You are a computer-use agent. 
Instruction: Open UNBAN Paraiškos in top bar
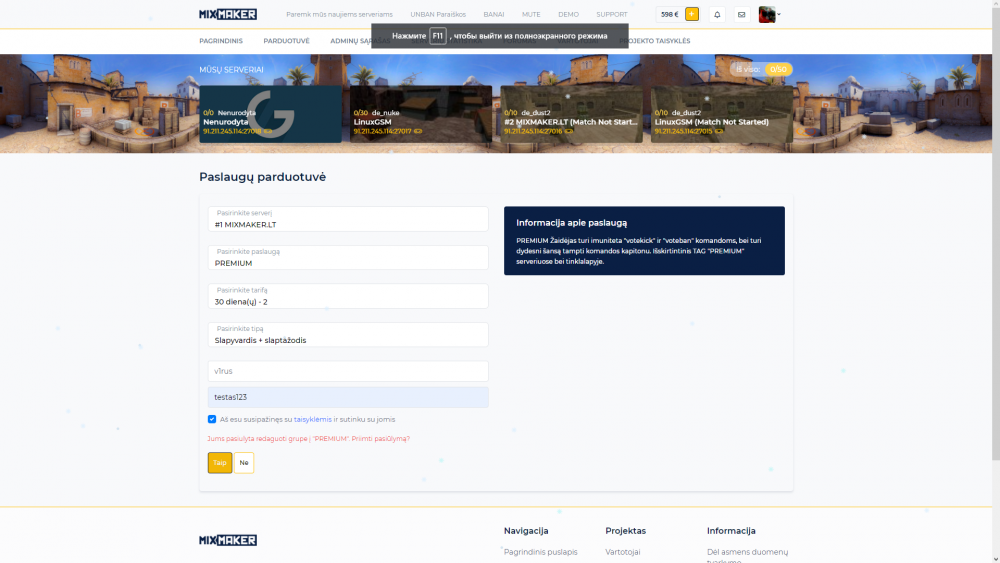pyautogui.click(x=438, y=14)
